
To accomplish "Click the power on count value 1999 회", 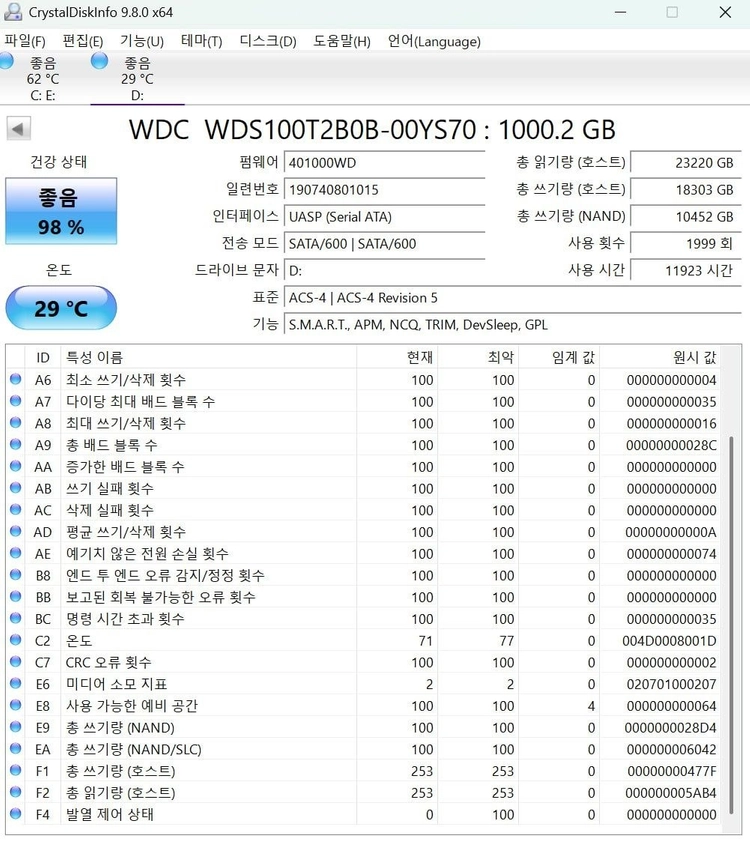I will click(x=686, y=244).
